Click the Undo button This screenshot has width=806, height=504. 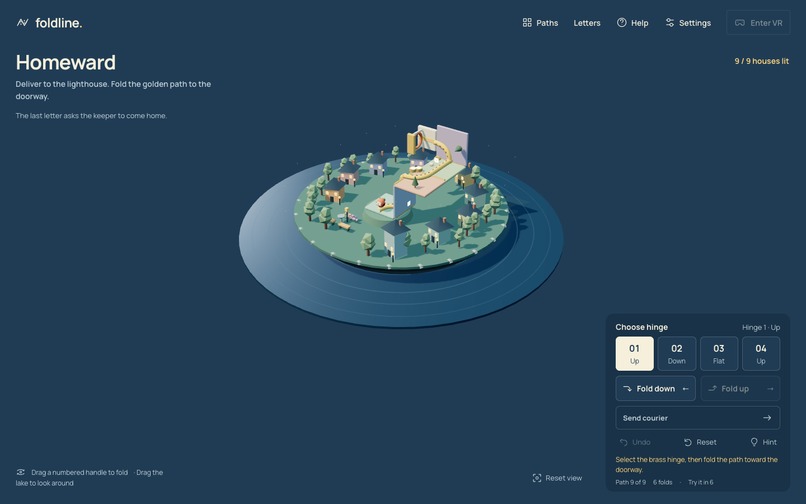click(x=635, y=442)
